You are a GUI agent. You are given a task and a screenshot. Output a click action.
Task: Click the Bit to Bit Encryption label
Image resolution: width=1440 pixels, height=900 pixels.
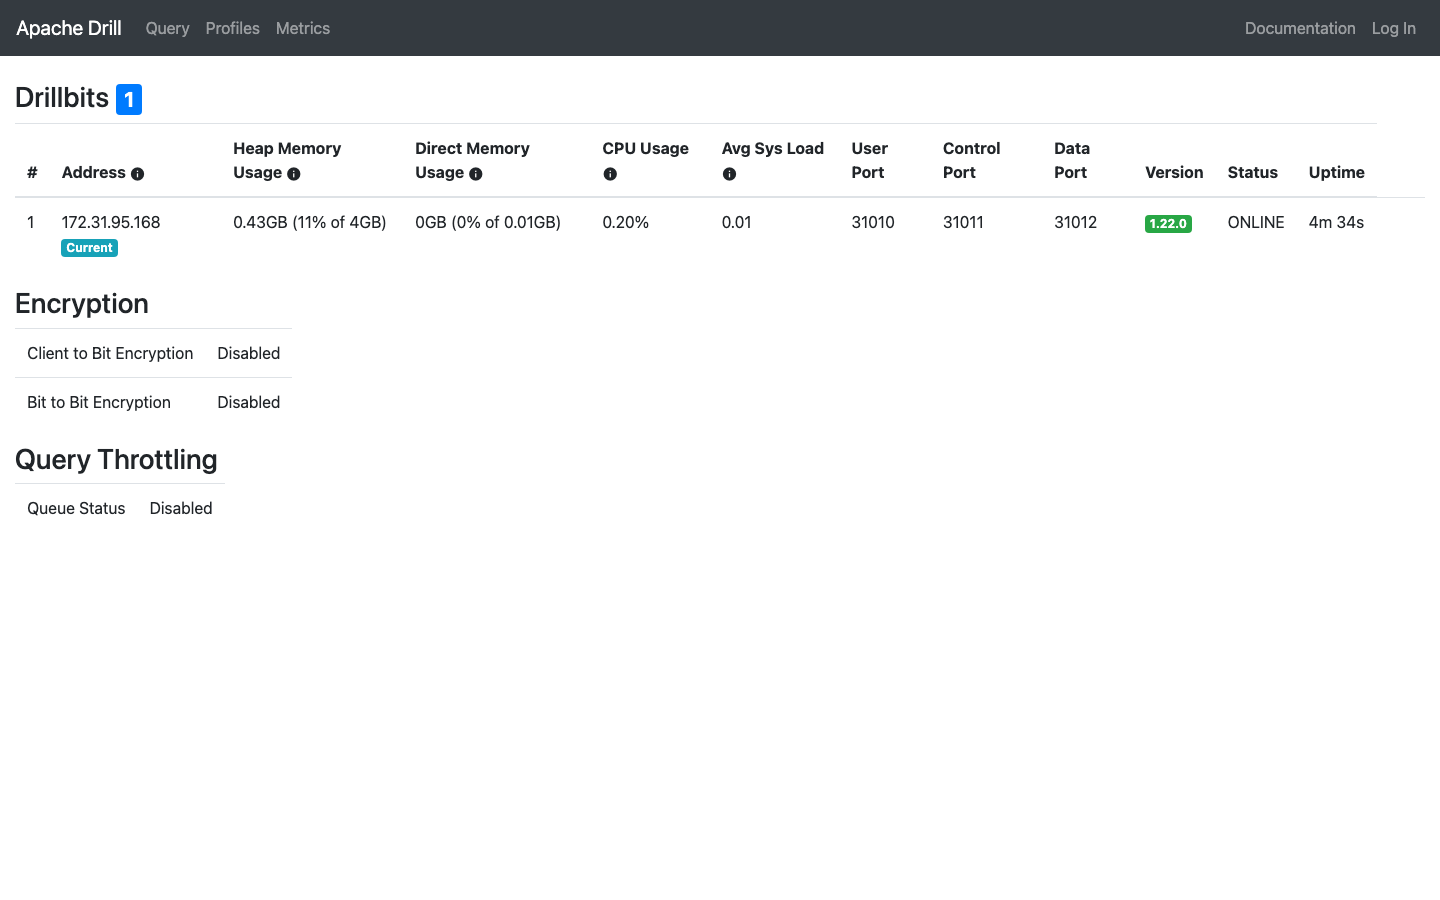tap(99, 402)
